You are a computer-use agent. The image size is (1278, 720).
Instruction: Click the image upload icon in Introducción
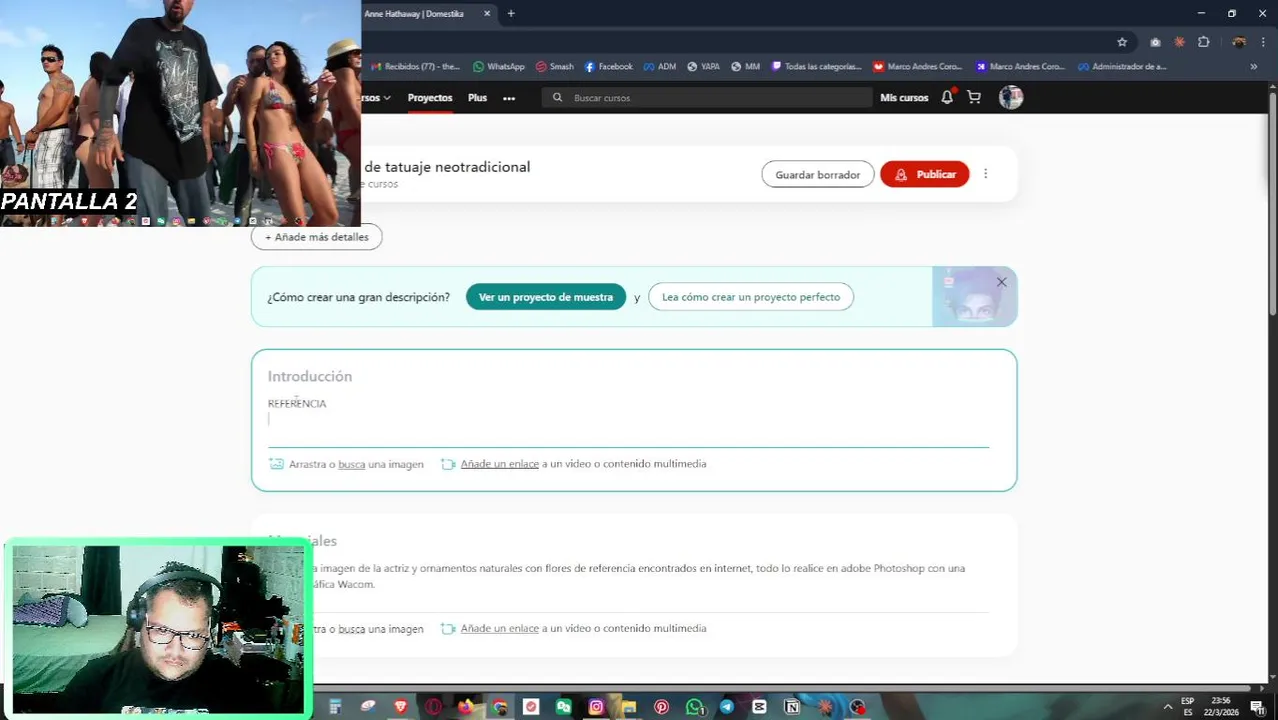click(277, 464)
